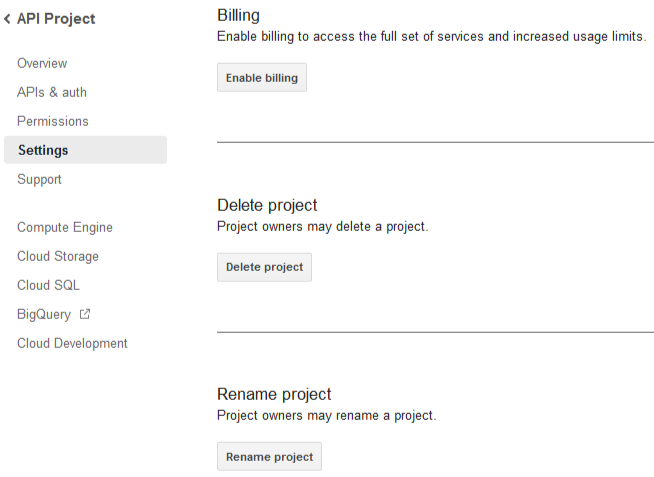
Task: Click the Billing section heading
Action: pos(239,15)
